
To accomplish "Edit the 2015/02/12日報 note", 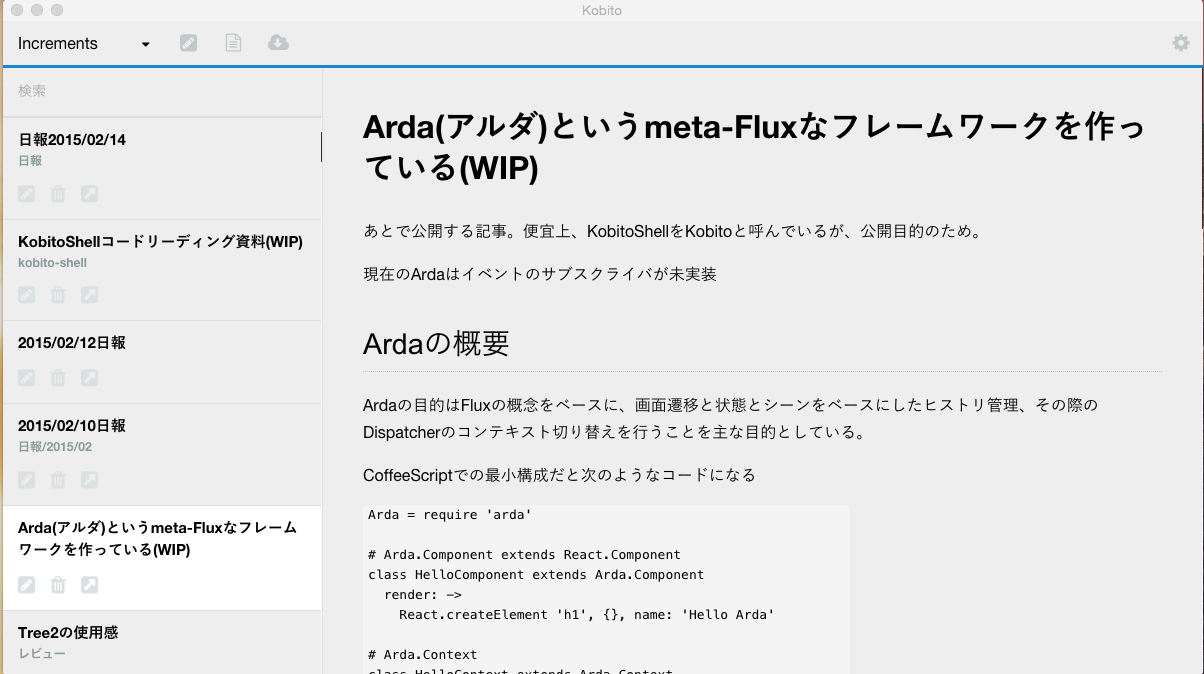I will [27, 378].
